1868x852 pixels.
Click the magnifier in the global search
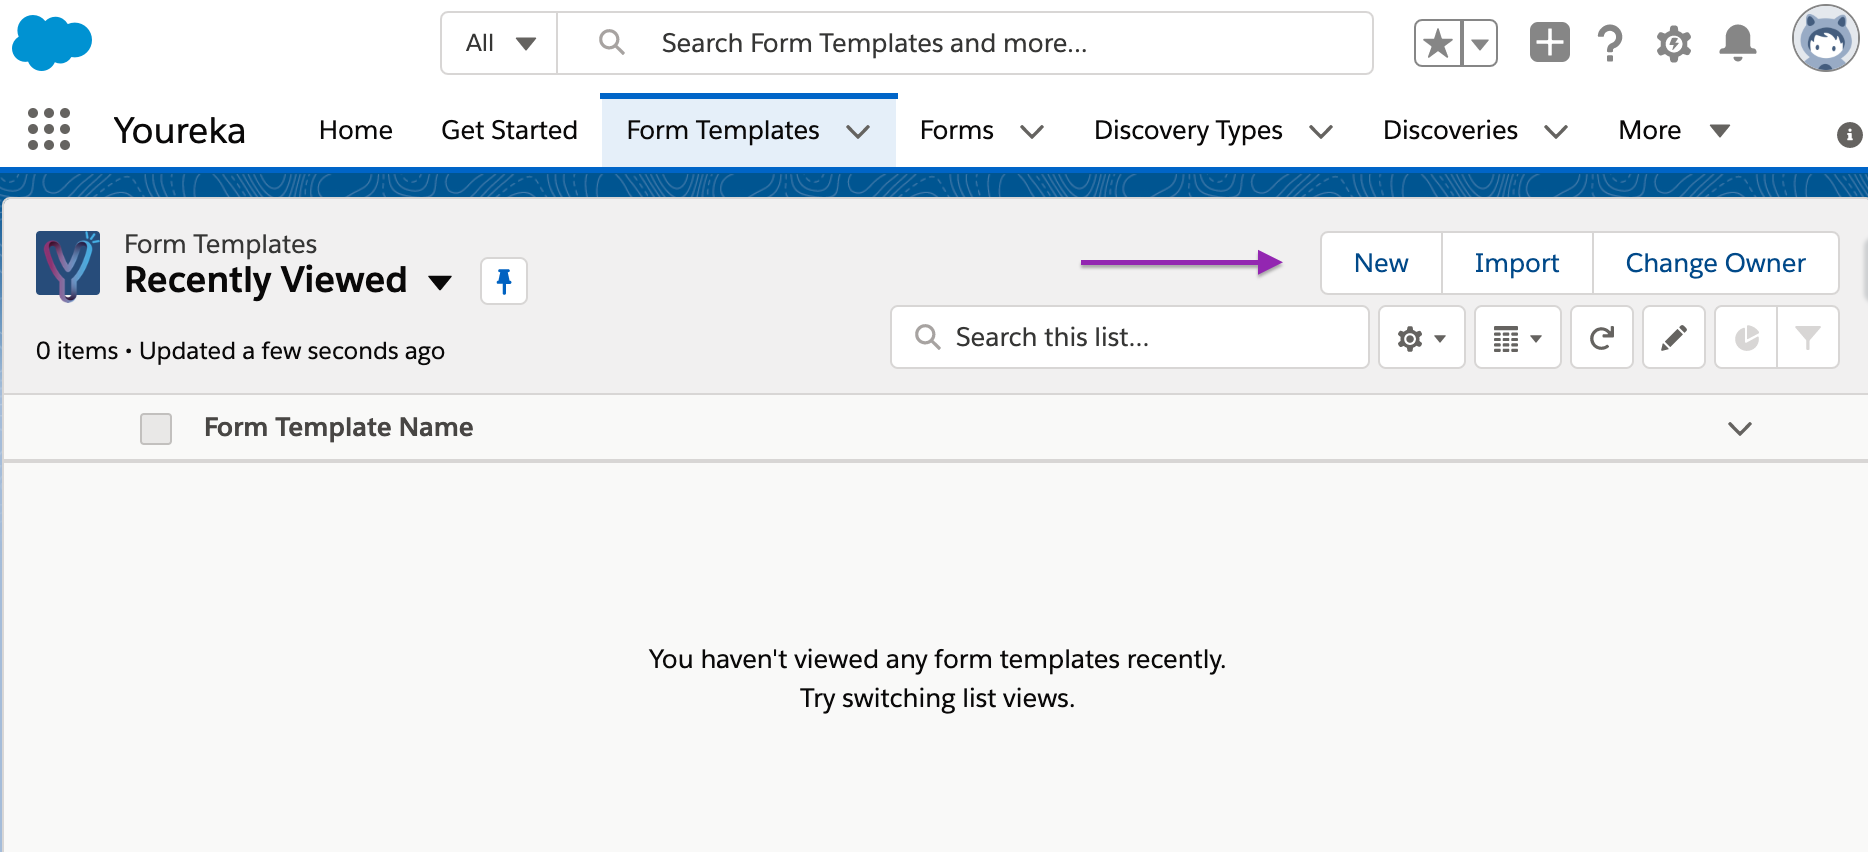611,42
